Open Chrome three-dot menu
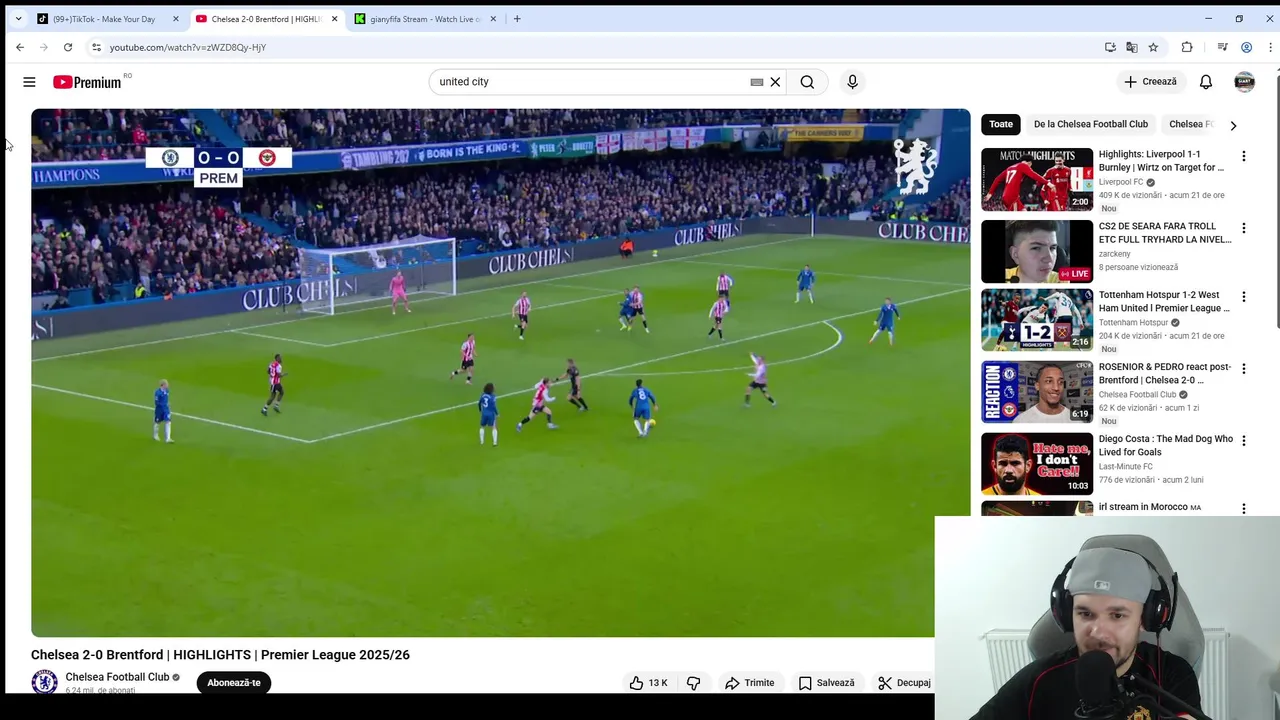The image size is (1280, 720). click(1270, 47)
